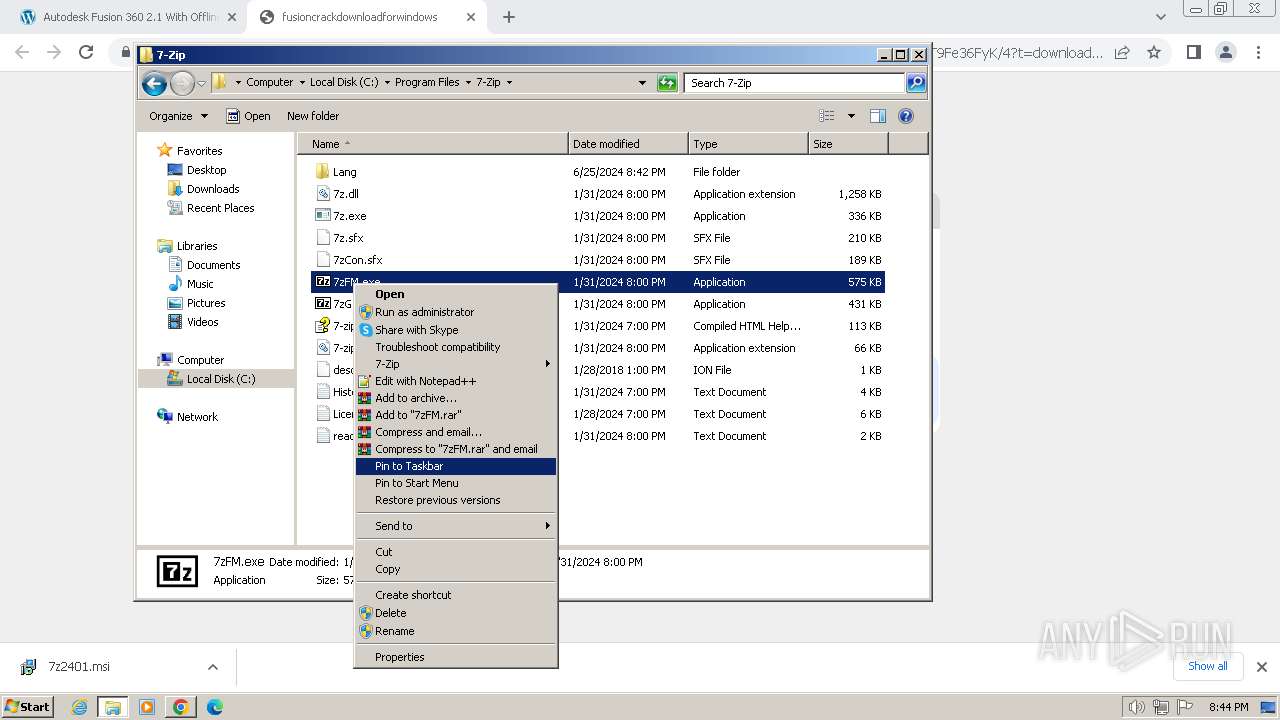Expand the recent pages dropdown arrow

pyautogui.click(x=202, y=83)
